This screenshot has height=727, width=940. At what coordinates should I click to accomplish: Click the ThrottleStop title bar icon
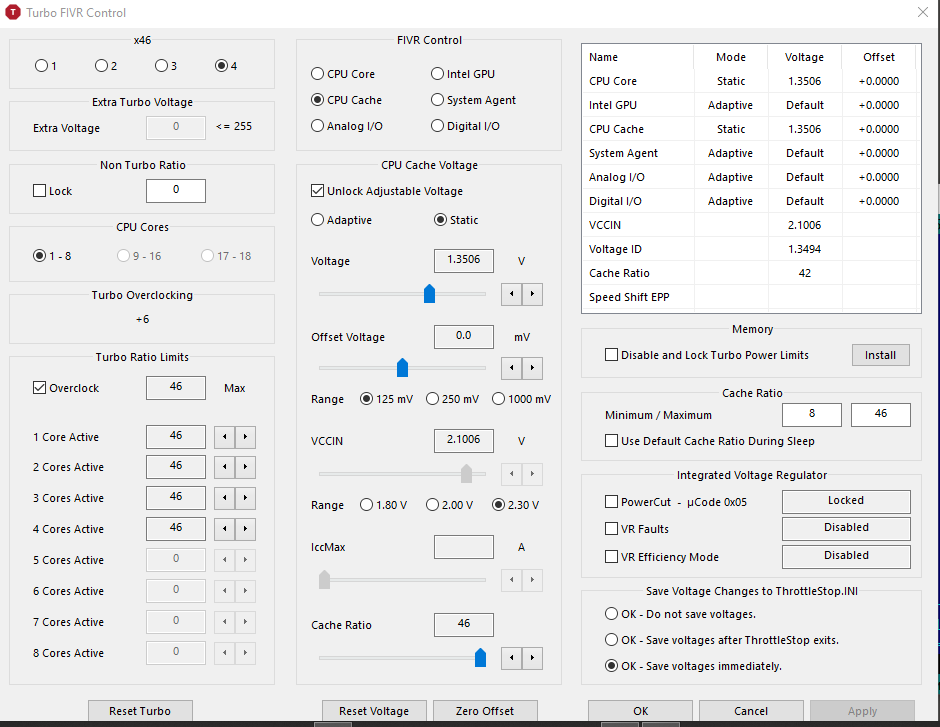coord(13,13)
